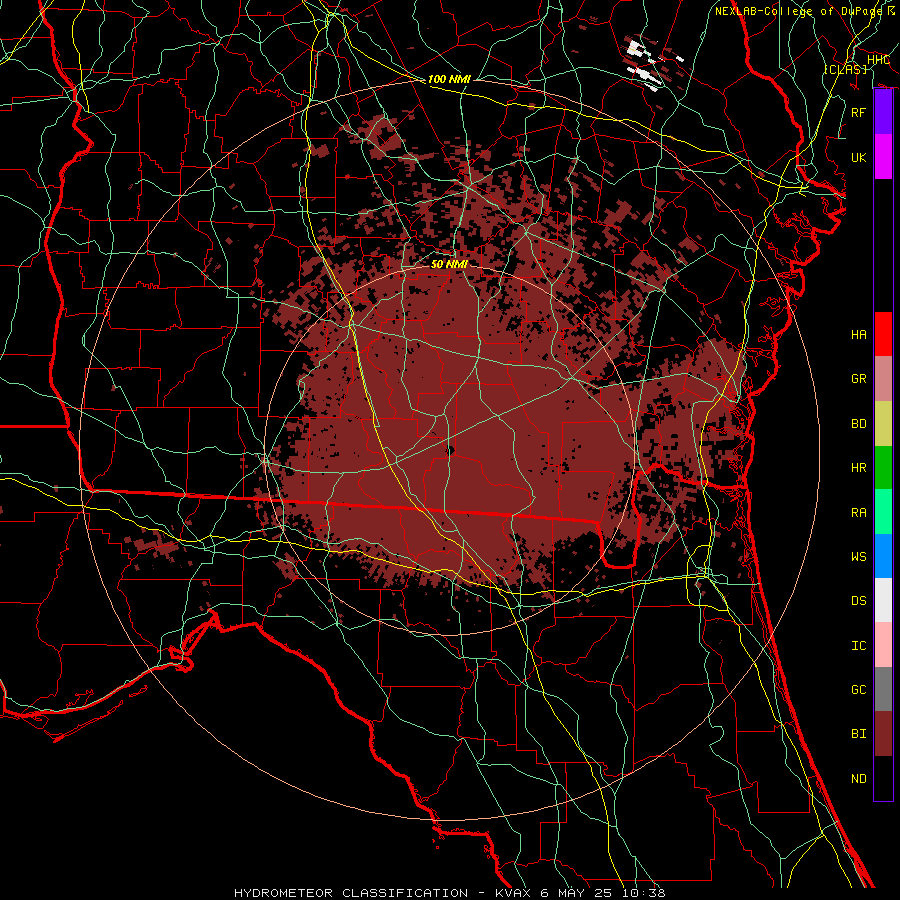This screenshot has height=900, width=900.
Task: Click the 100 NMI range ring label
Action: coord(449,79)
